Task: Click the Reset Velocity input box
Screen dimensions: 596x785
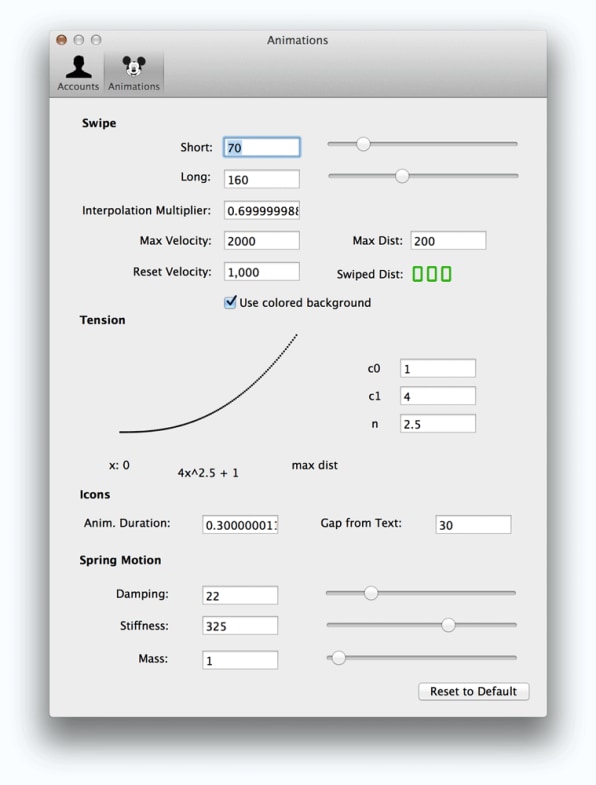Action: (261, 272)
